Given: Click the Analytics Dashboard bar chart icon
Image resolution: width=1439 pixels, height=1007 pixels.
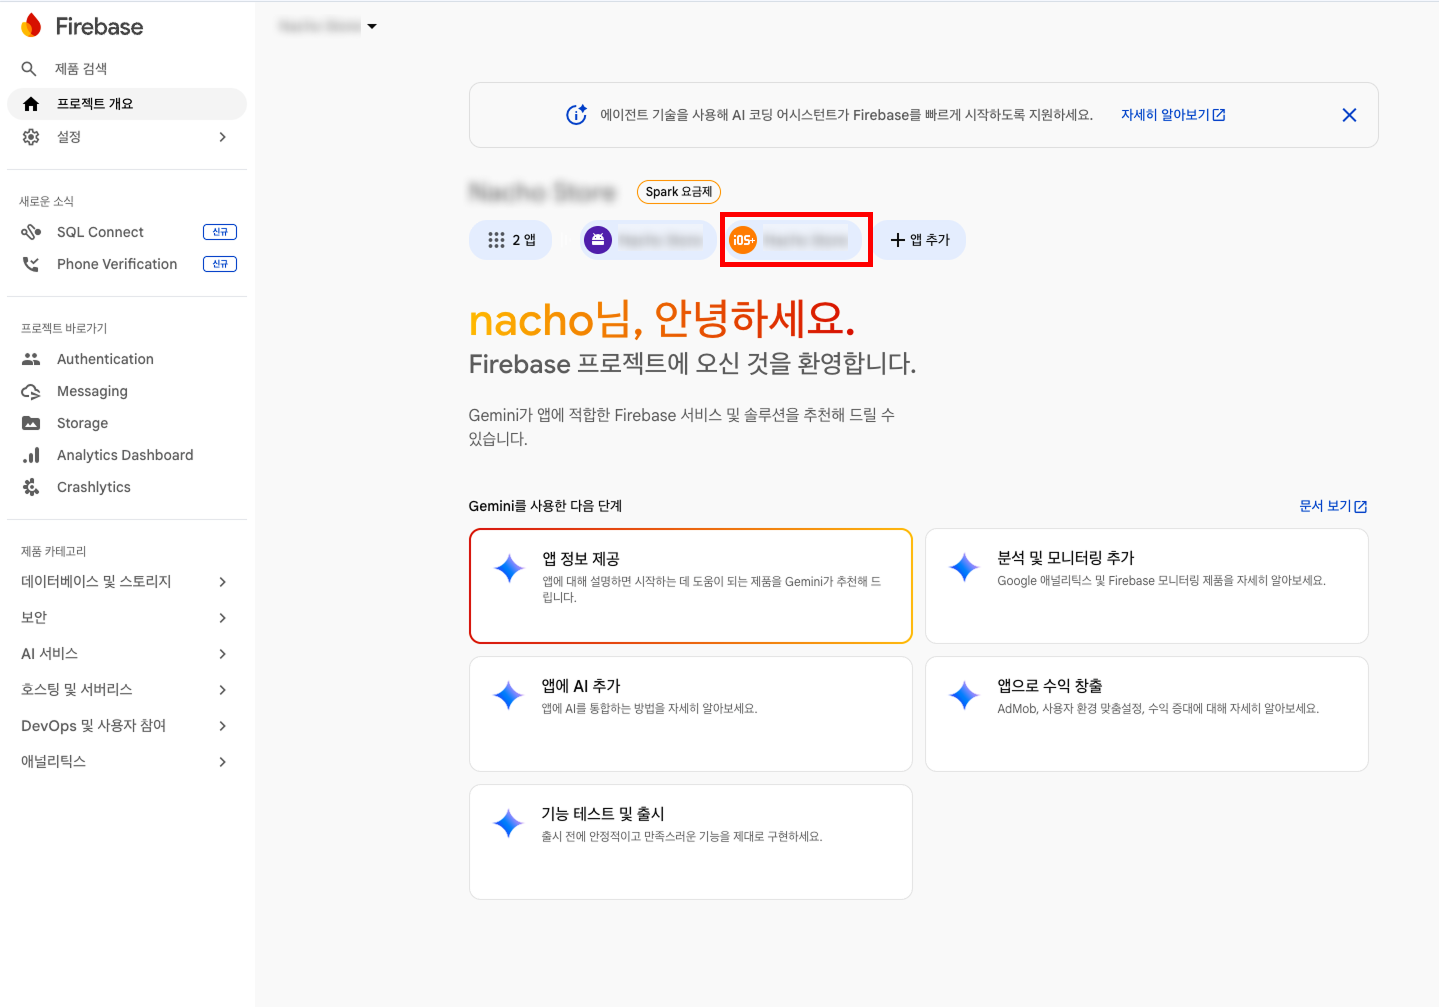Looking at the screenshot, I should (31, 455).
